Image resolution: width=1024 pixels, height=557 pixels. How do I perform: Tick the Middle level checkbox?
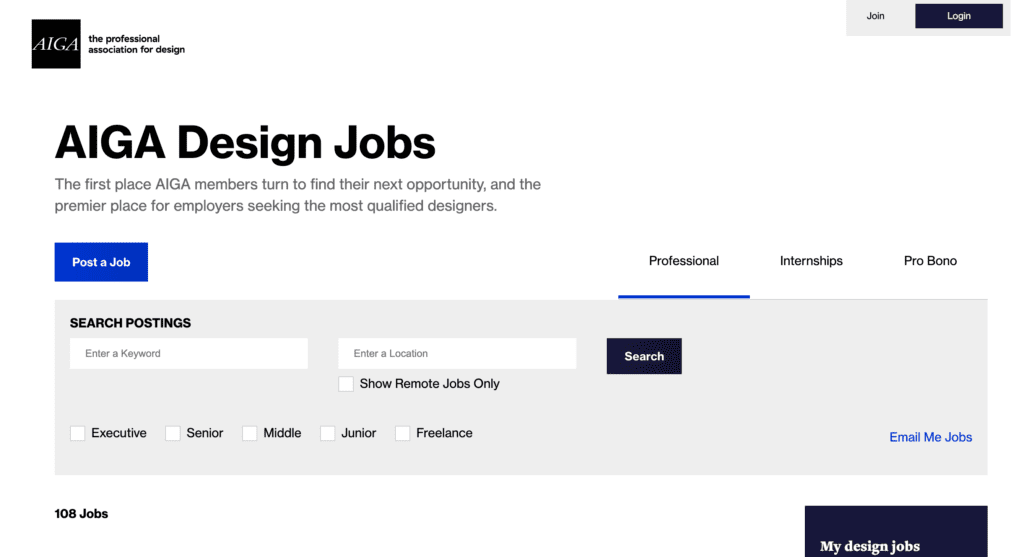pos(249,434)
